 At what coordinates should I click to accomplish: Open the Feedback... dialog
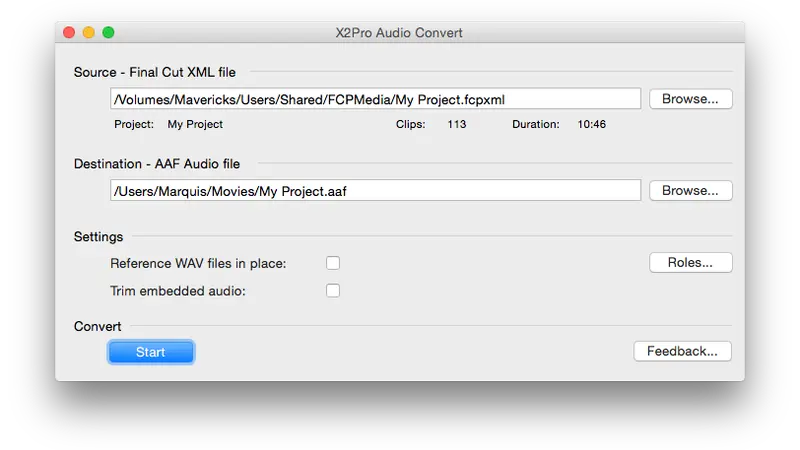[682, 351]
